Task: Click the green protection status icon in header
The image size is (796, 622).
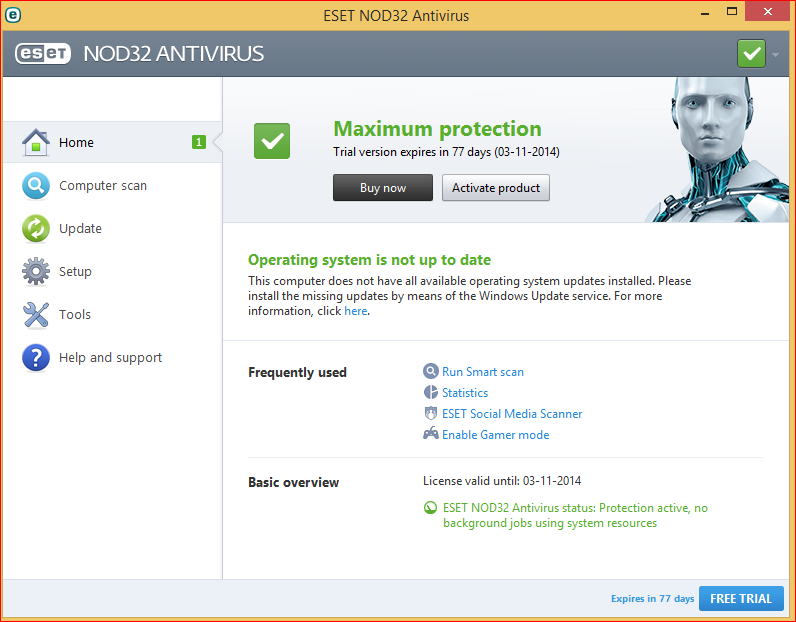Action: [751, 53]
